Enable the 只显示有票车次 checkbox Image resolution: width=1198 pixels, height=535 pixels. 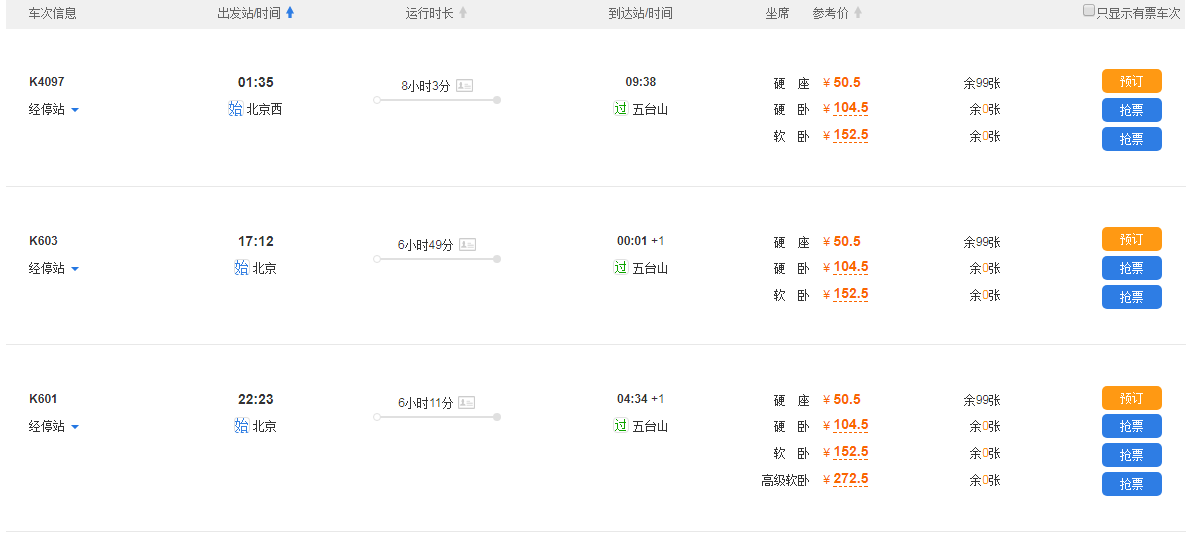[x=1089, y=11]
